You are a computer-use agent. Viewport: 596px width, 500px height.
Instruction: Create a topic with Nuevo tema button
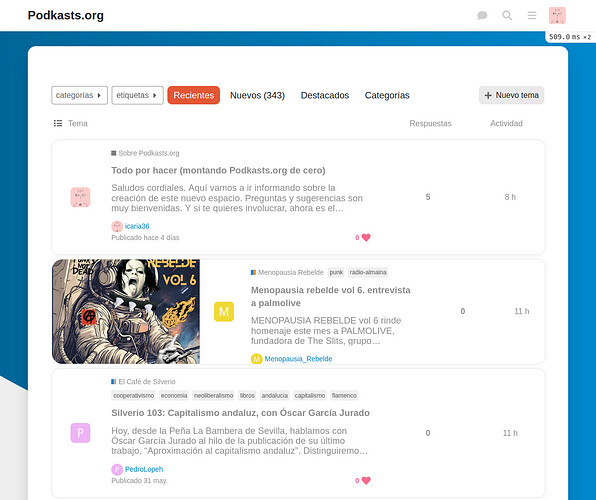point(511,95)
